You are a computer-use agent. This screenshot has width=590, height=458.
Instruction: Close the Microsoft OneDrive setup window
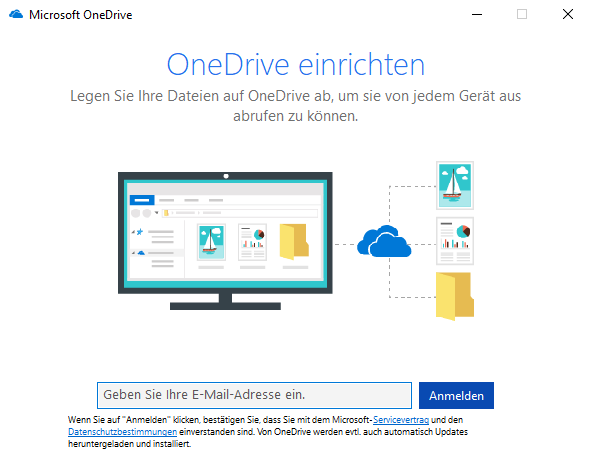568,15
